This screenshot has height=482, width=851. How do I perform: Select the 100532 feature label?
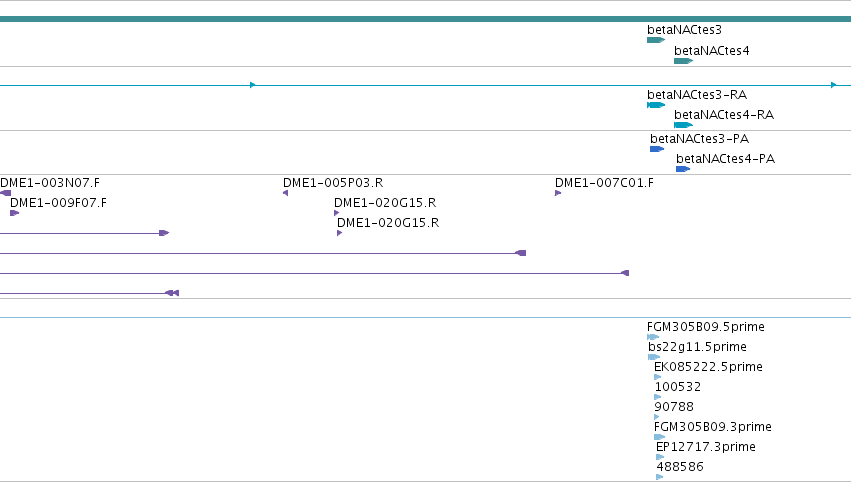tap(678, 387)
